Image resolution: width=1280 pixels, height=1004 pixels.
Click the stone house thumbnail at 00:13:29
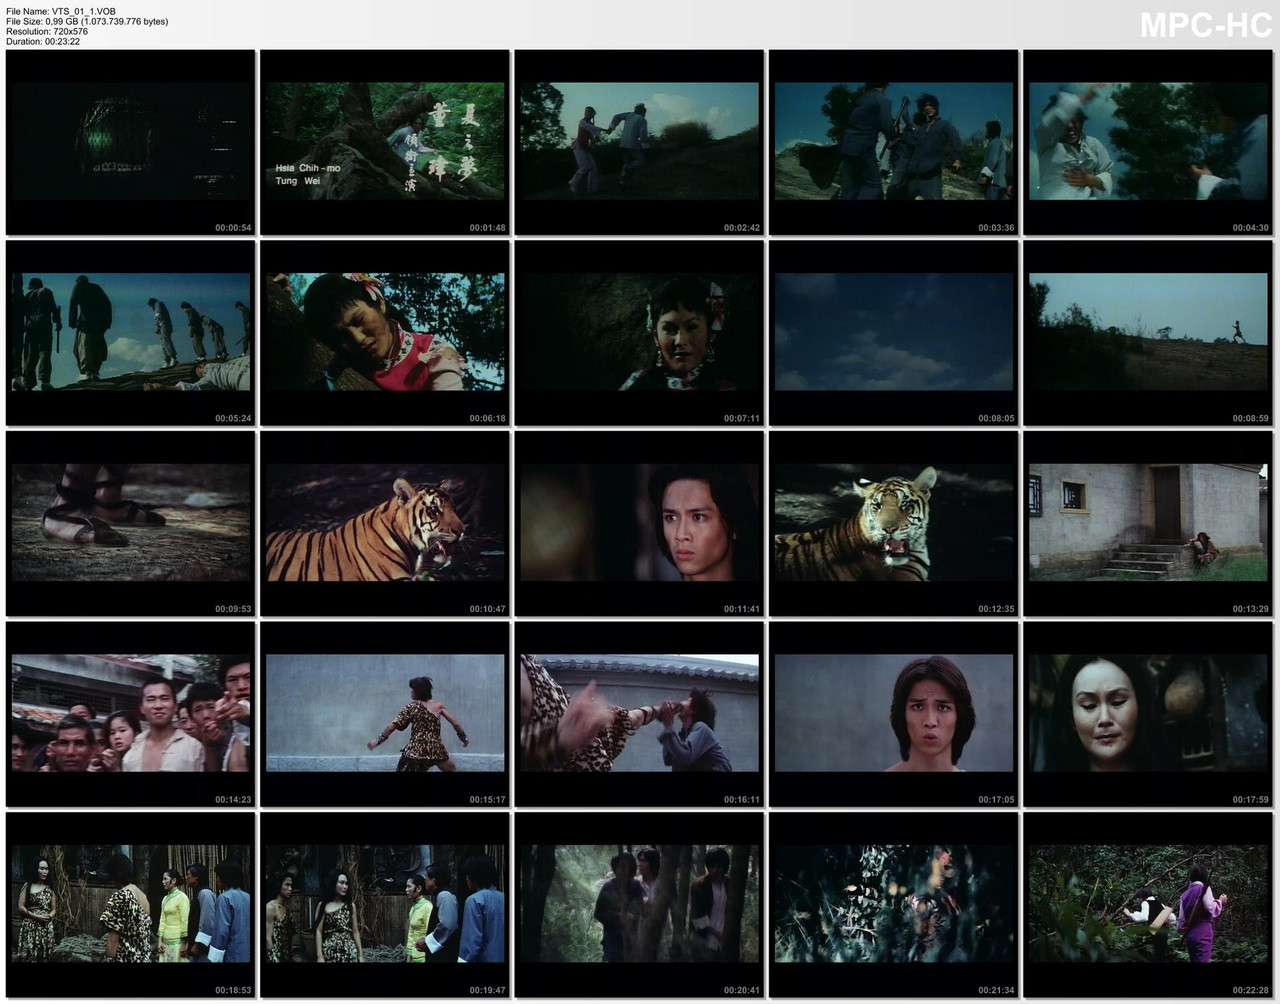pos(1148,523)
